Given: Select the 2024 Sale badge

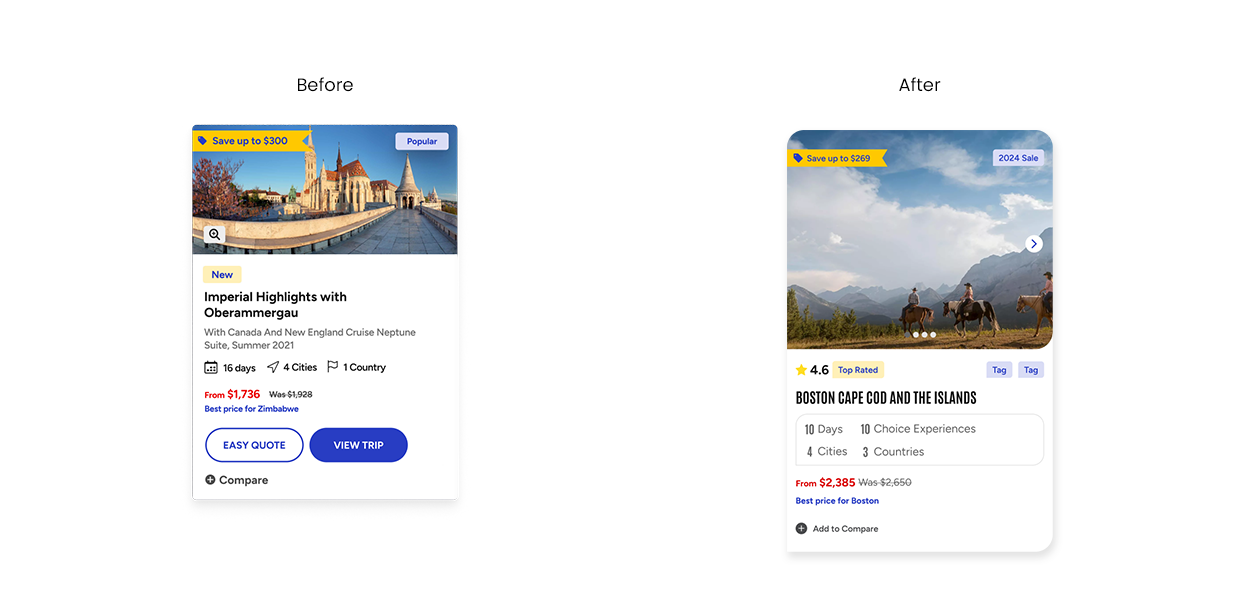Looking at the screenshot, I should (x=1018, y=158).
